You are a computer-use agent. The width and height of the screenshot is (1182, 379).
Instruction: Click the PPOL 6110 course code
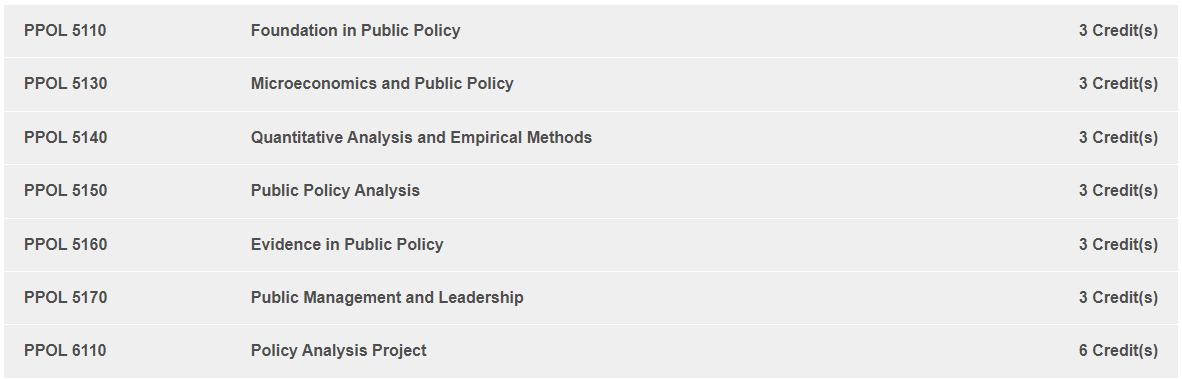65,351
